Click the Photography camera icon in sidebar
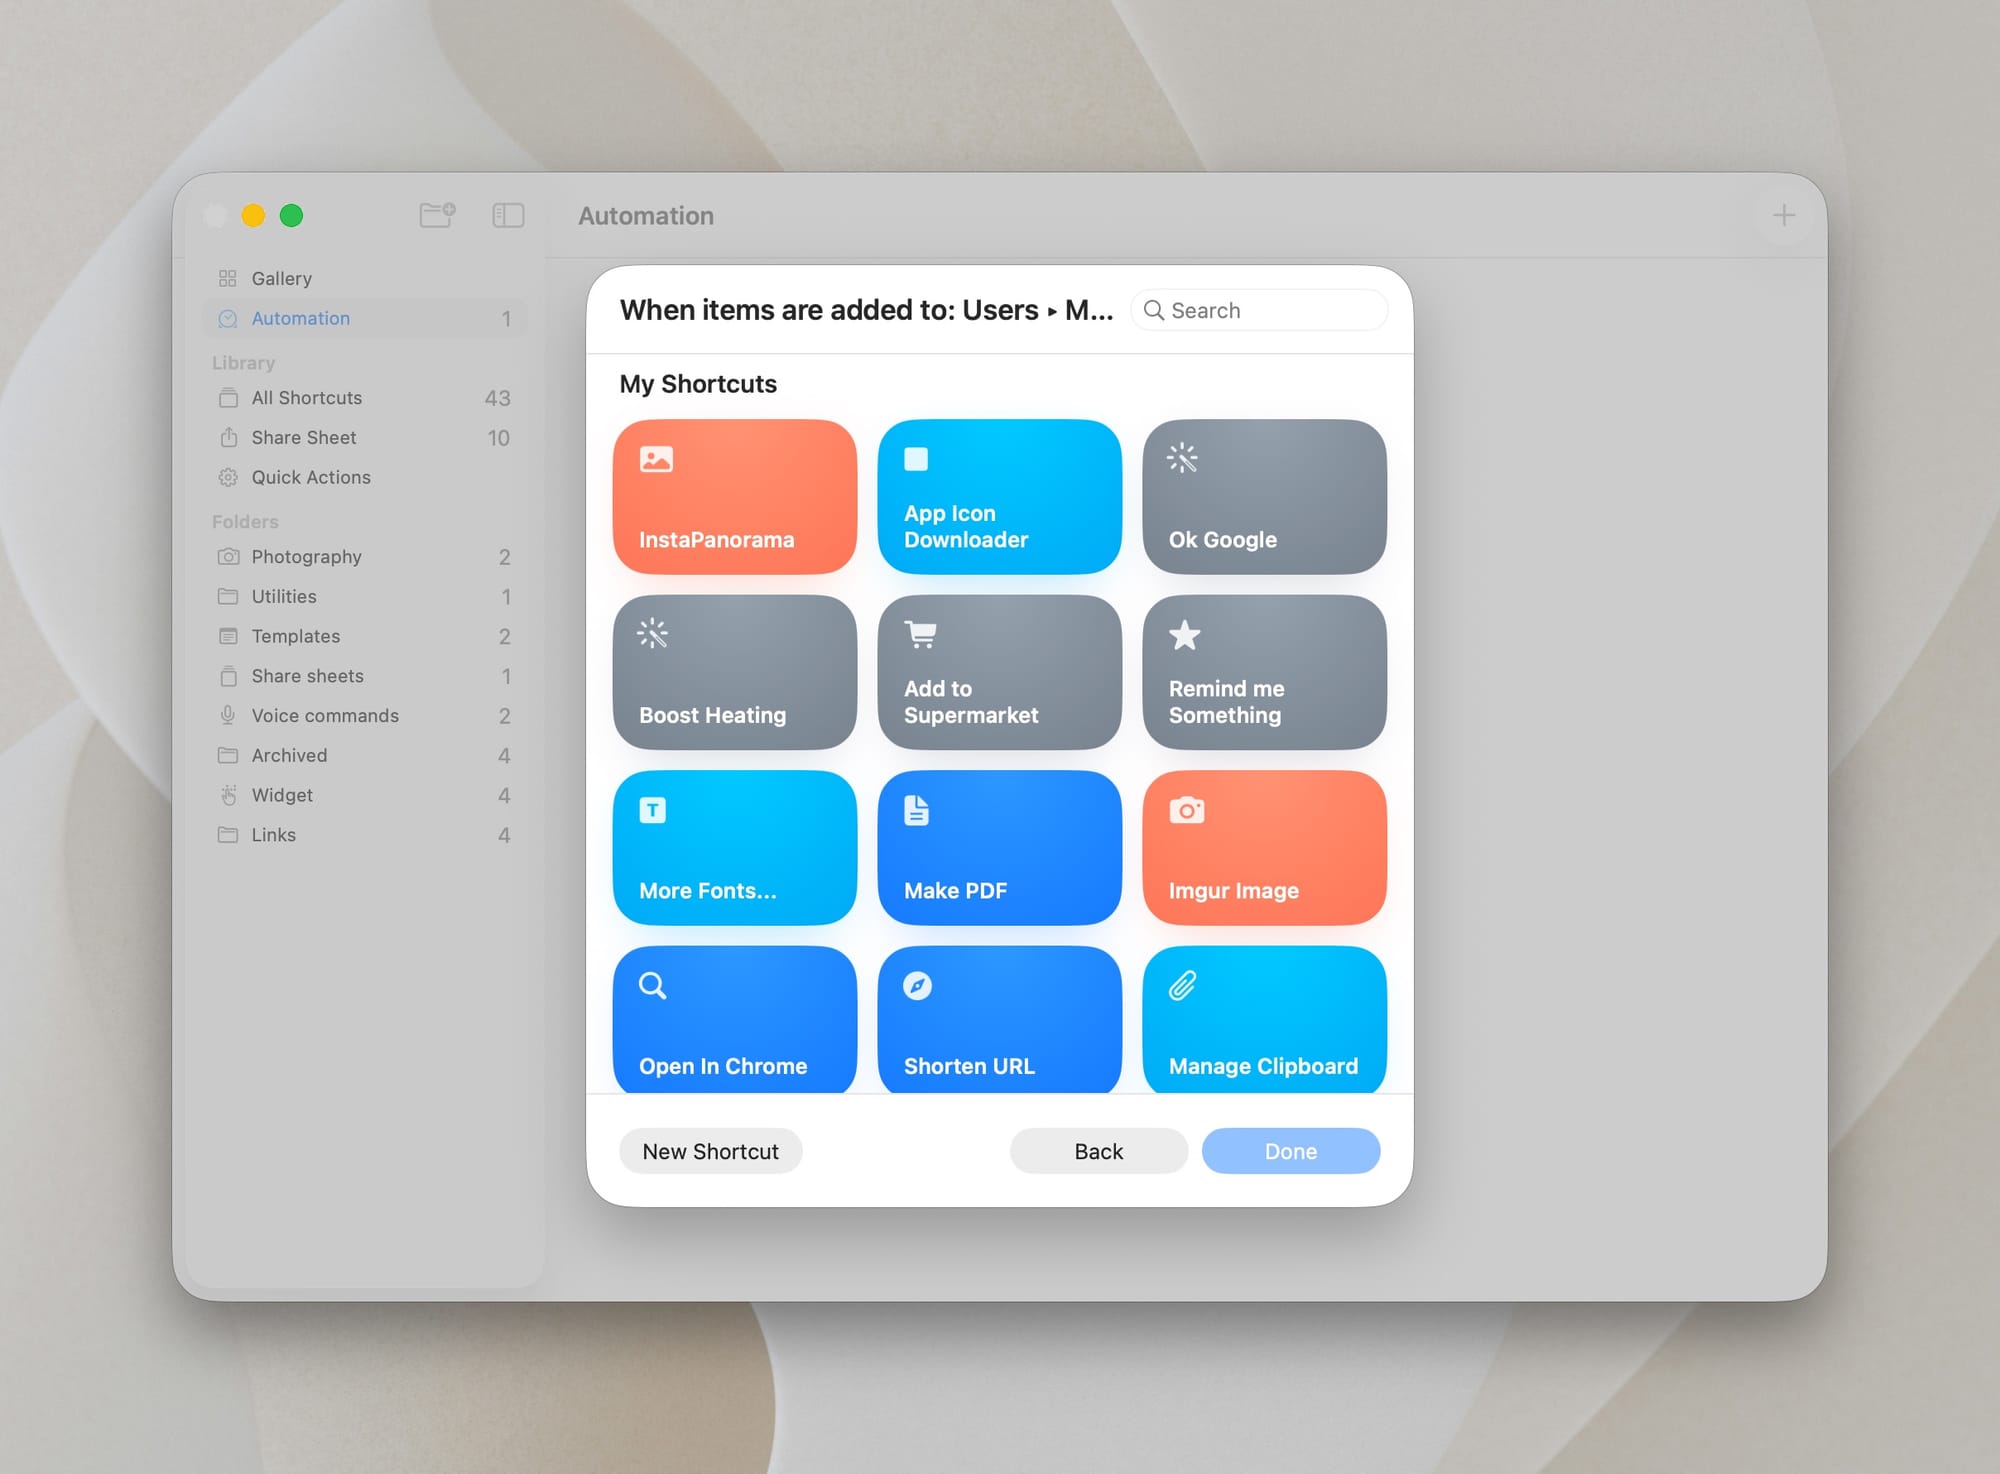This screenshot has width=2000, height=1474. pyautogui.click(x=227, y=556)
